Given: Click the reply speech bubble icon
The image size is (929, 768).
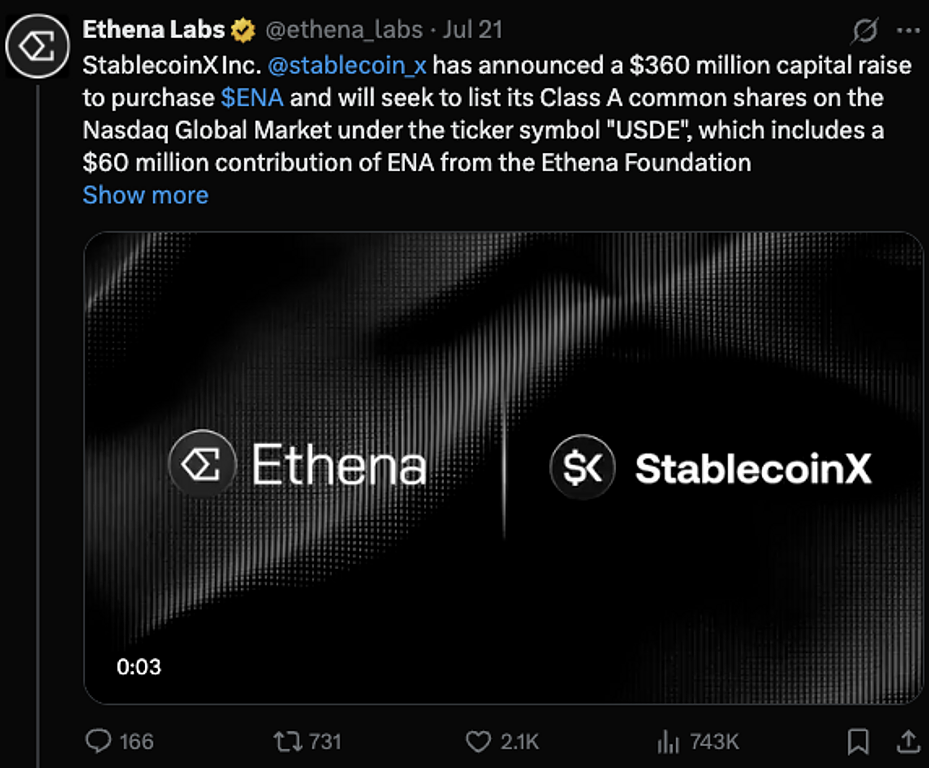Looking at the screenshot, I should 98,741.
